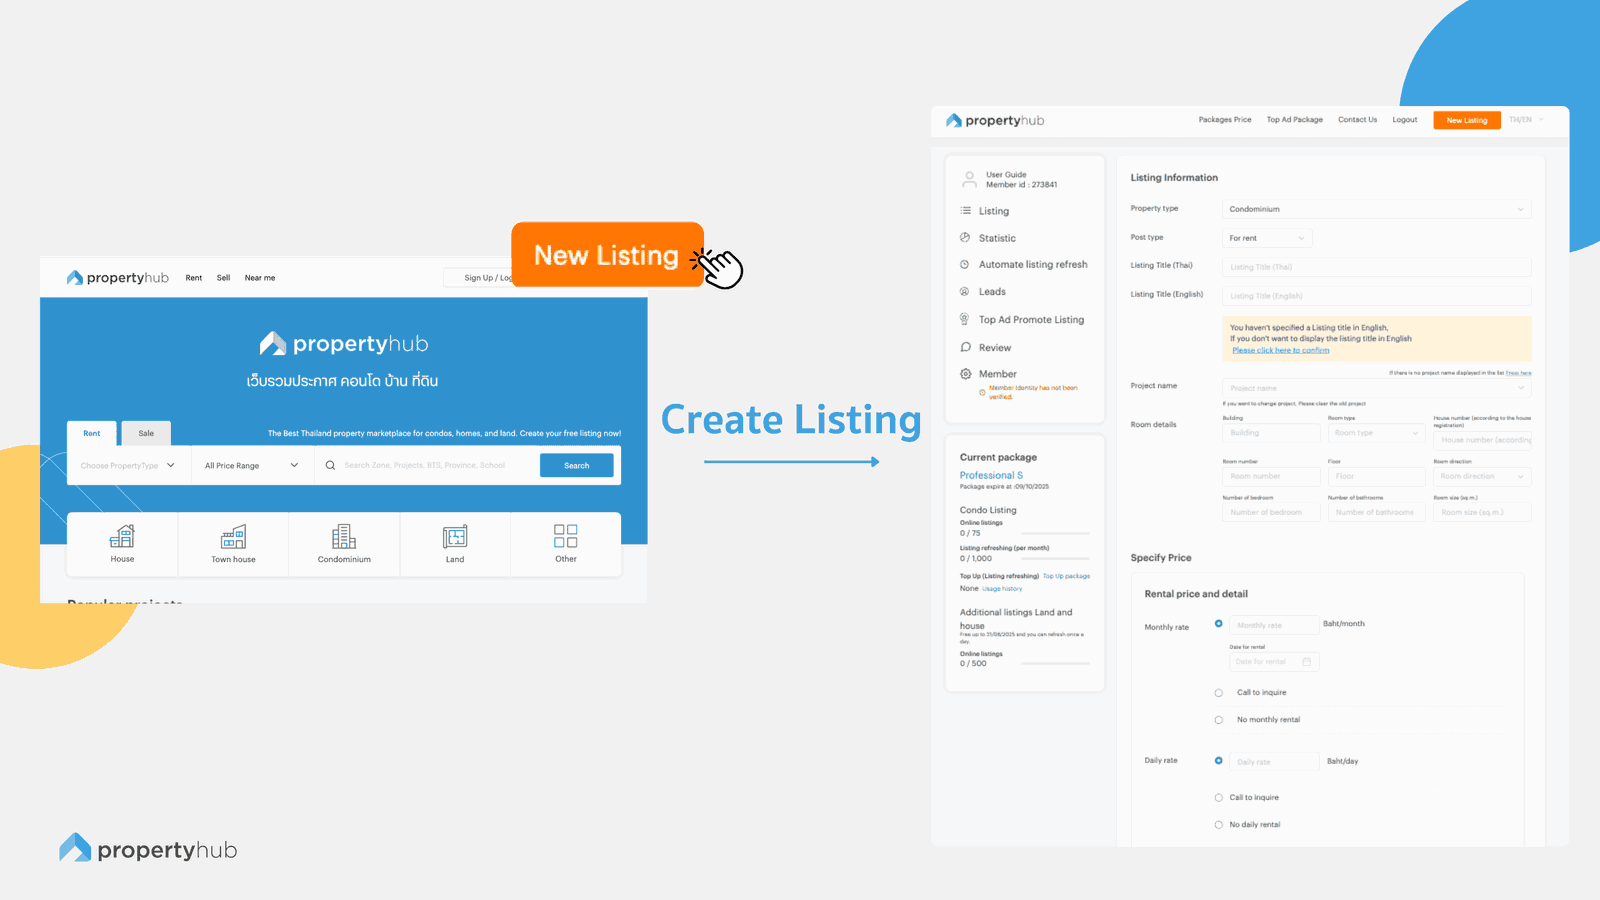This screenshot has width=1600, height=900.
Task: Click the Monthly rate amount field
Action: tap(1274, 625)
